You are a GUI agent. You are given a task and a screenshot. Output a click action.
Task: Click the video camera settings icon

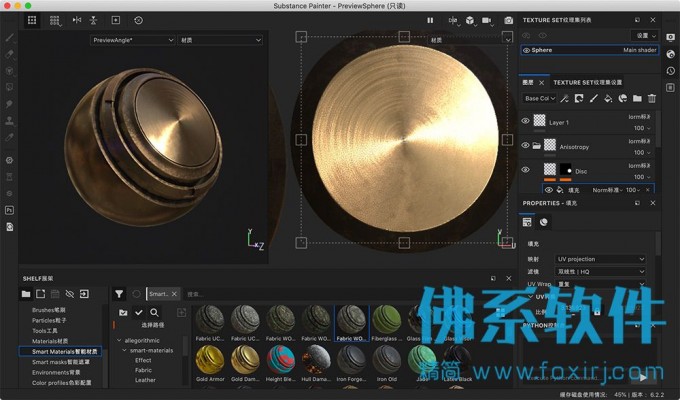click(x=487, y=20)
